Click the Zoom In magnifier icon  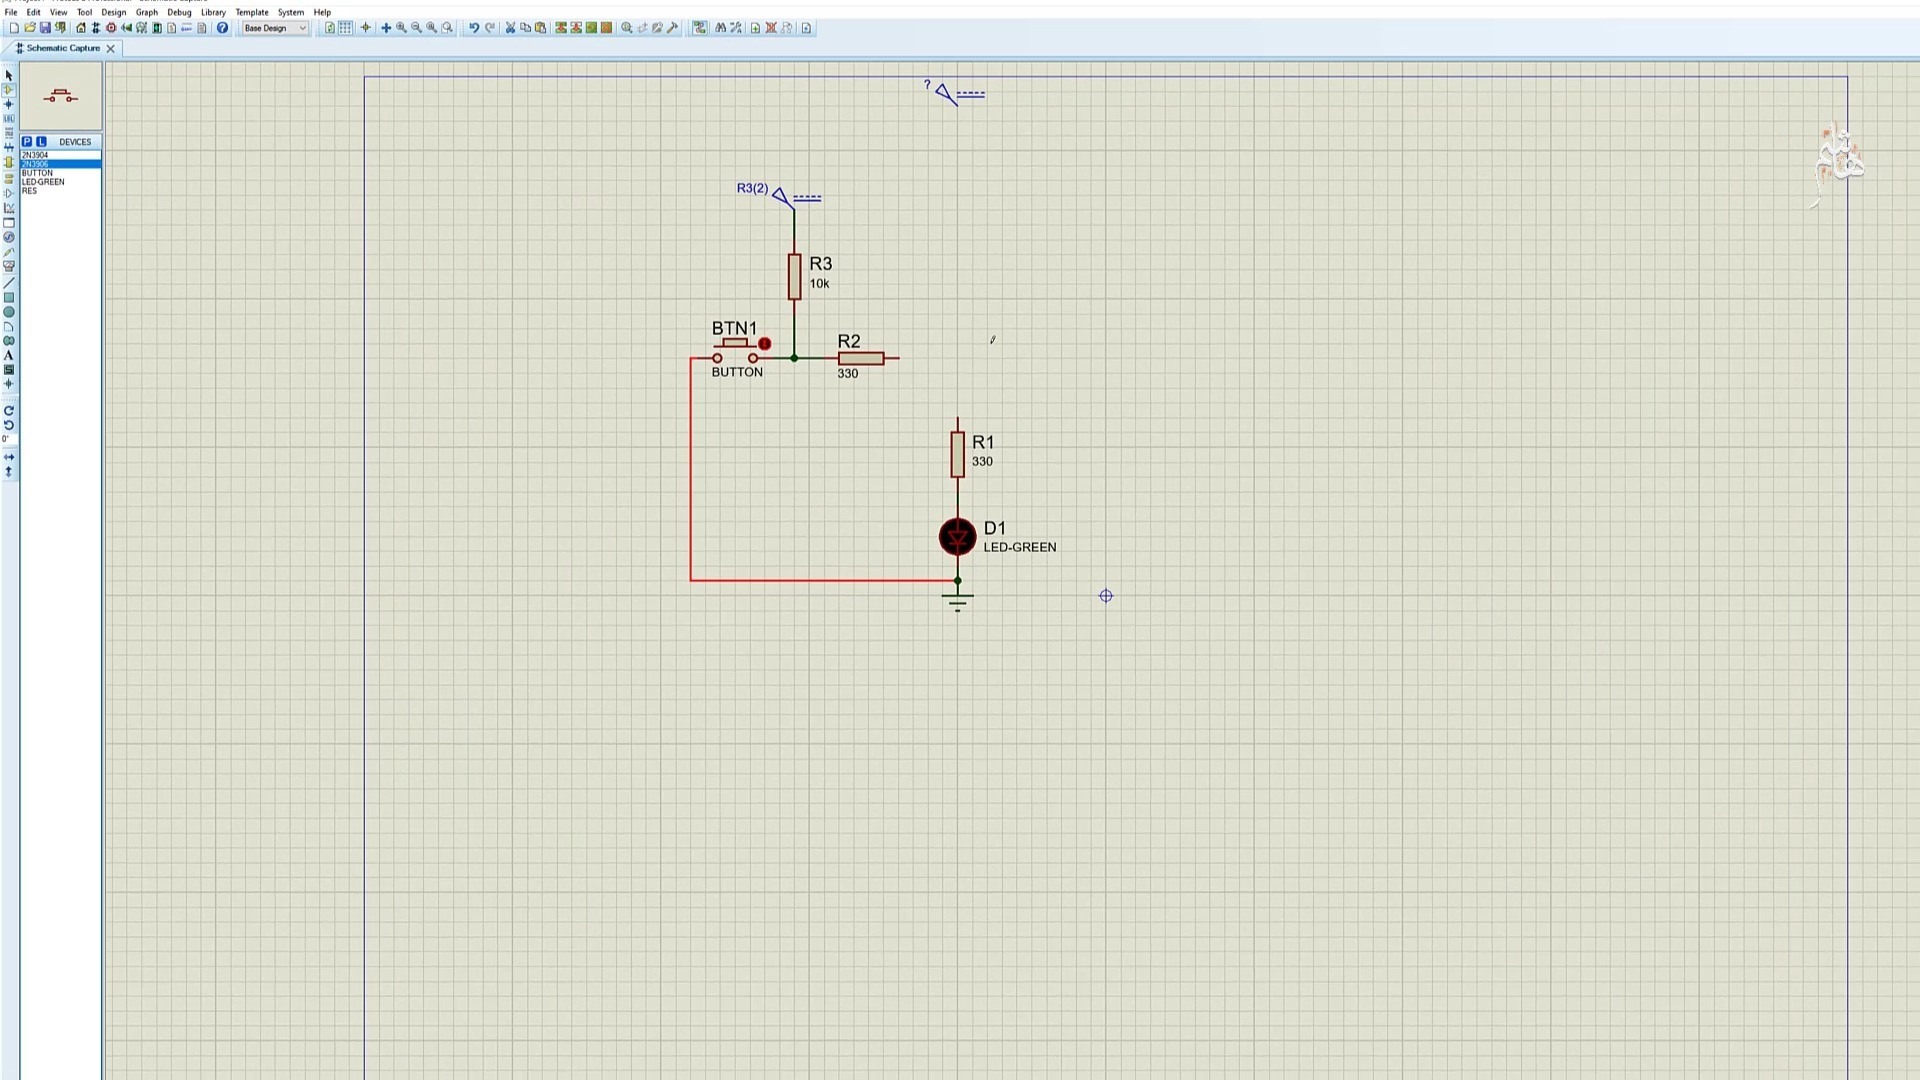401,28
